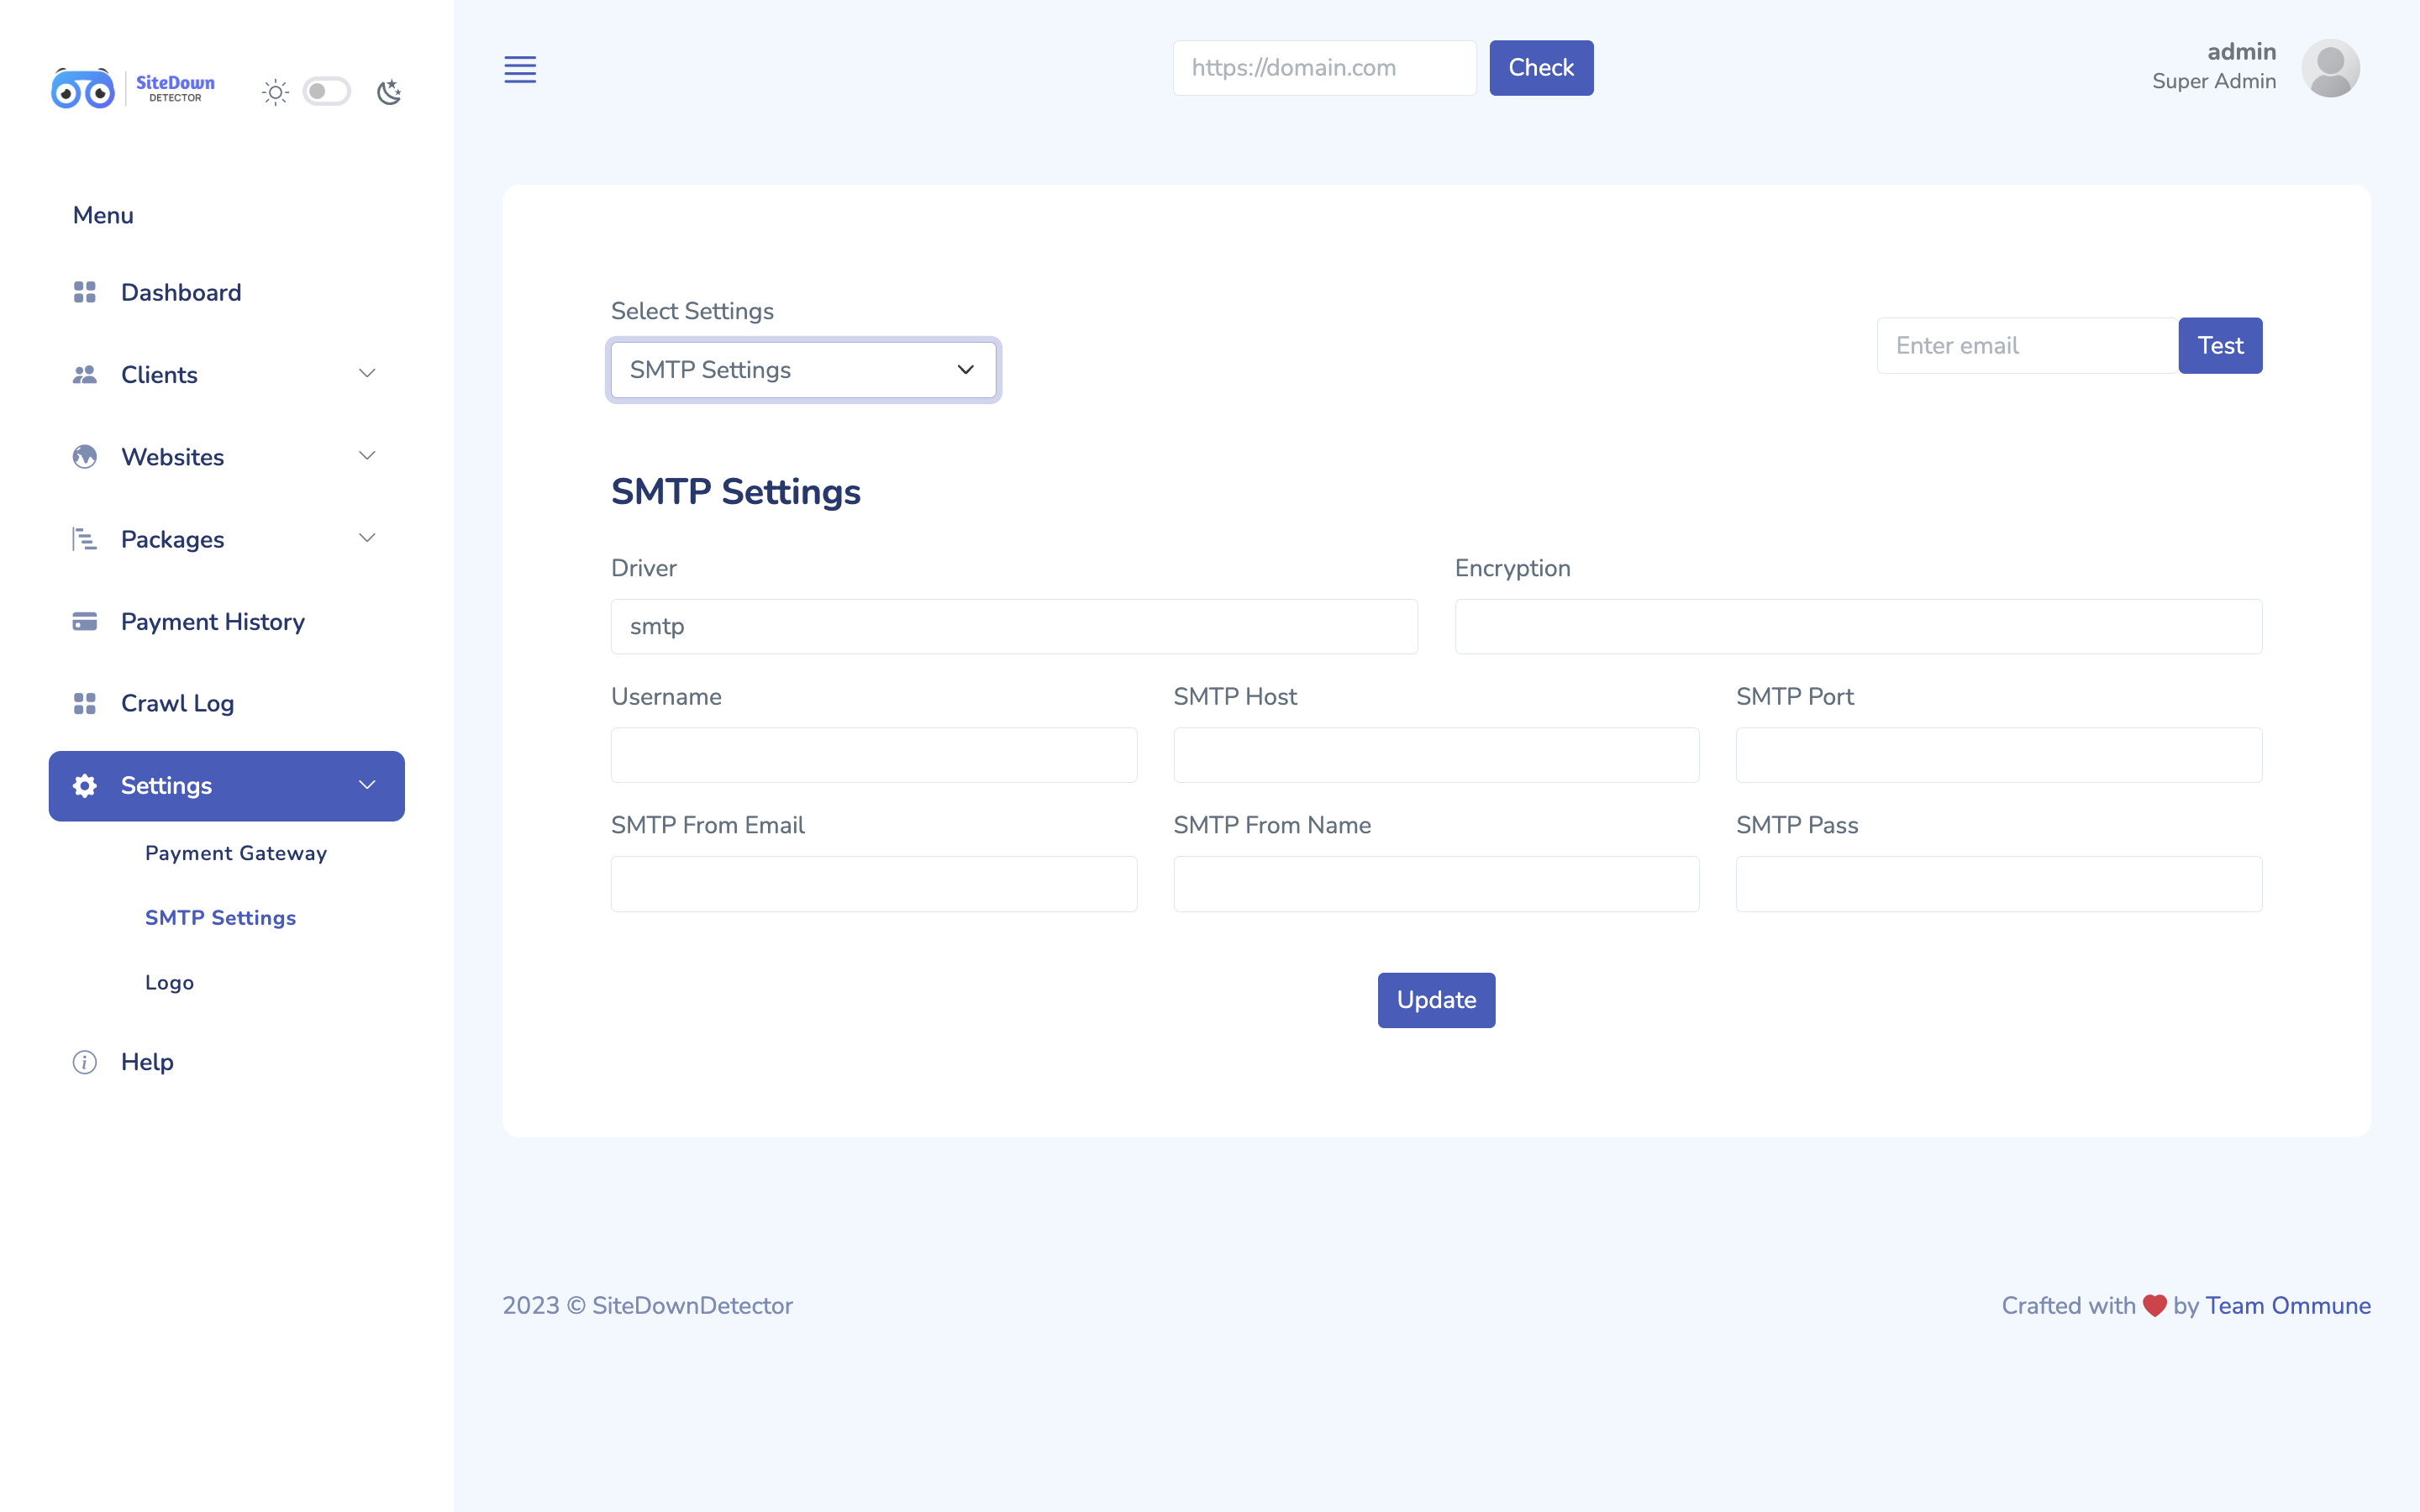Image resolution: width=2420 pixels, height=1512 pixels.
Task: Click the SiteDown Detector owl logo
Action: click(x=83, y=90)
